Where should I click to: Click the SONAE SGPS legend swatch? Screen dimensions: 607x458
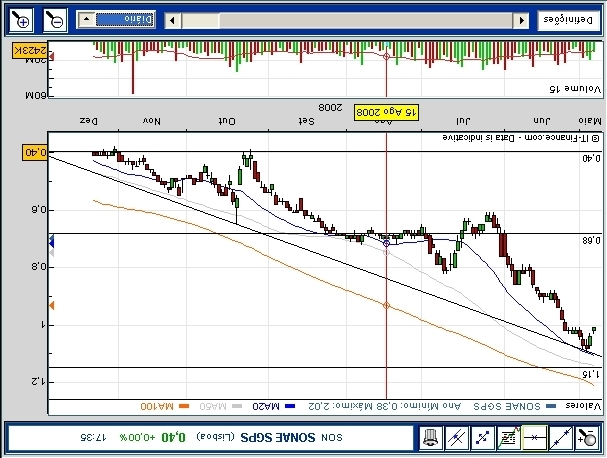pos(550,406)
